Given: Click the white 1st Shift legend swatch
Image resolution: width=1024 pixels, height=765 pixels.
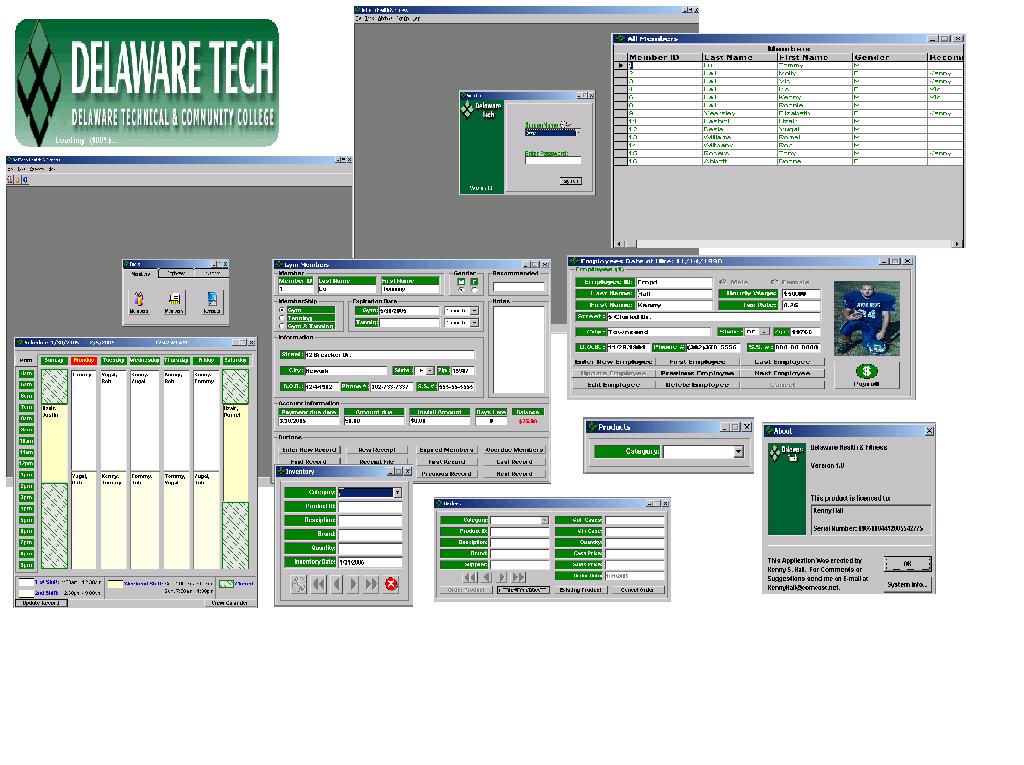Looking at the screenshot, I should coord(26,583).
